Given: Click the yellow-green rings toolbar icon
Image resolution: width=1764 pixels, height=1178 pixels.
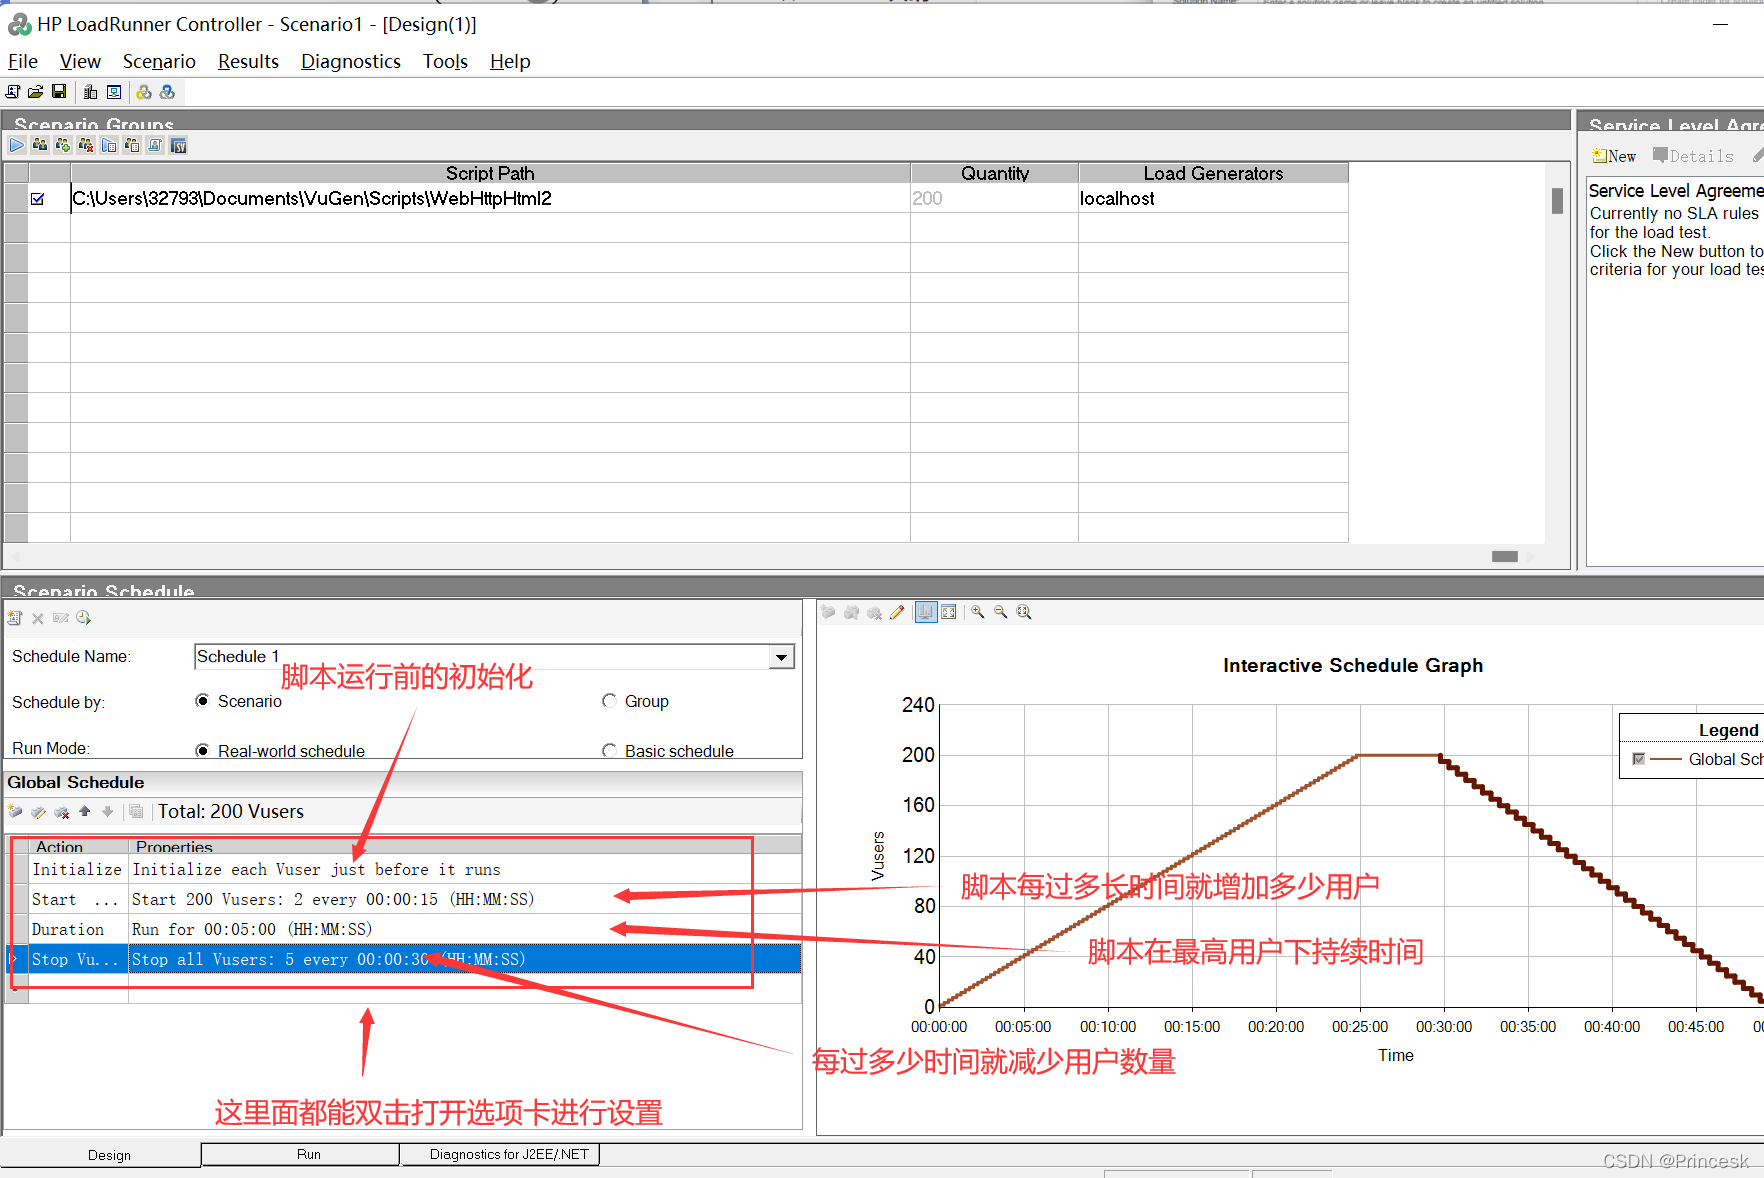Looking at the screenshot, I should pyautogui.click(x=144, y=92).
